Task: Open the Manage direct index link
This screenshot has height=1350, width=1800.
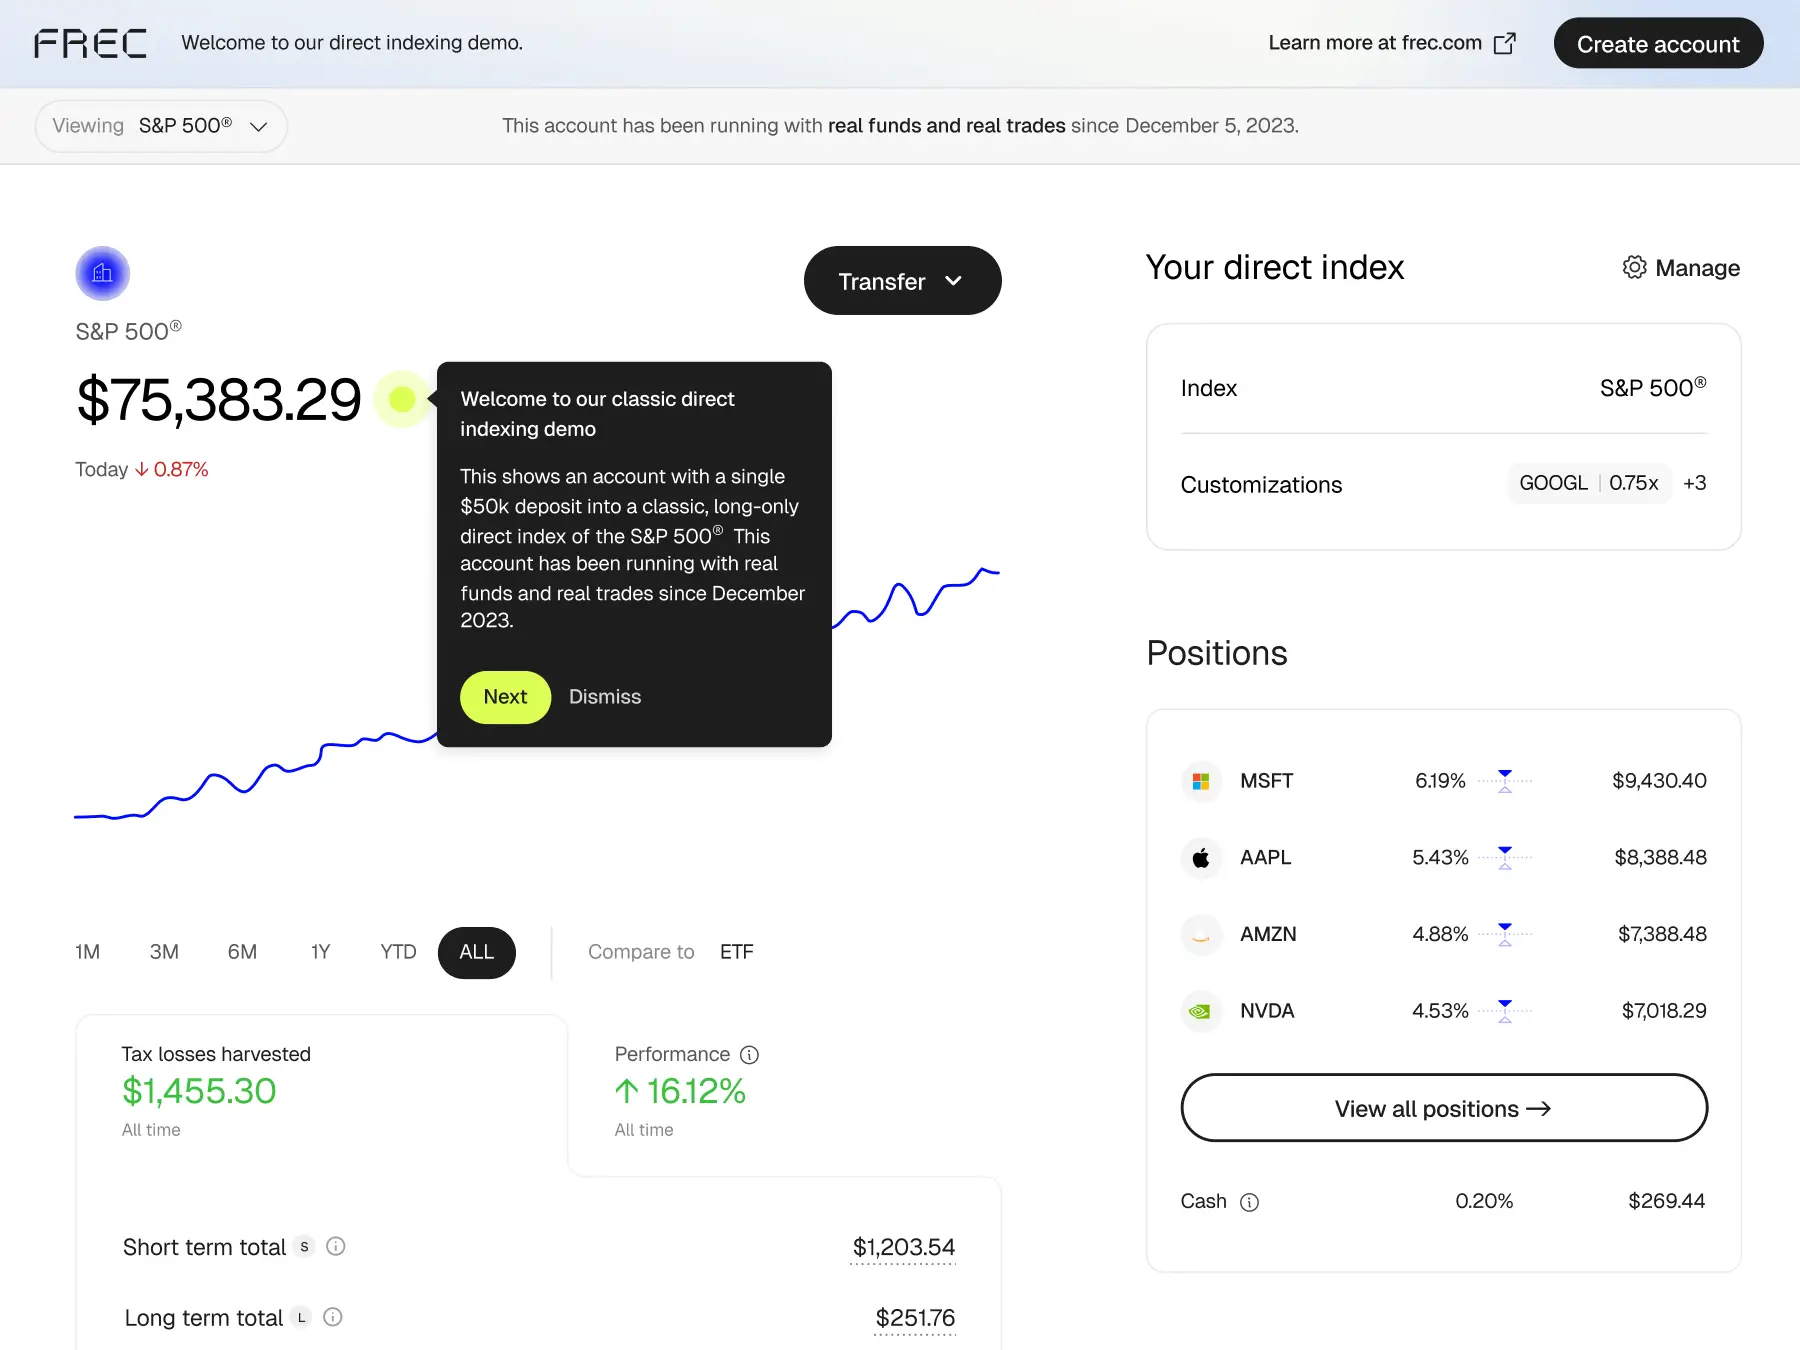Action: pyautogui.click(x=1681, y=268)
